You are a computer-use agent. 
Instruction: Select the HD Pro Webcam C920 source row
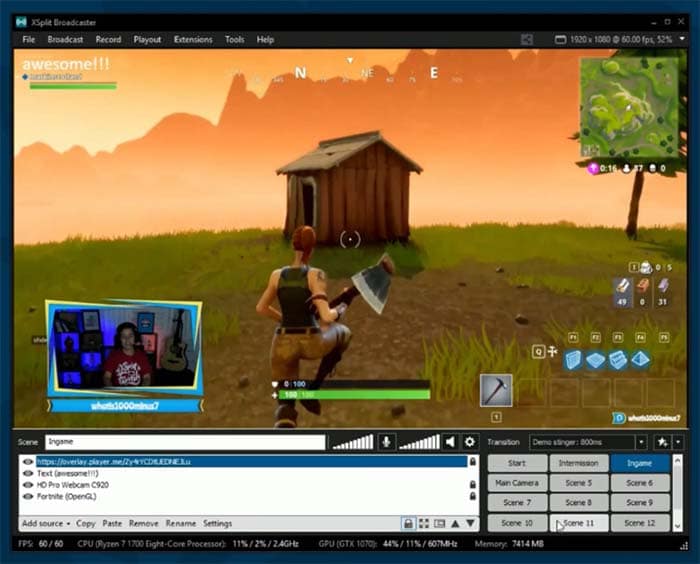pos(250,485)
